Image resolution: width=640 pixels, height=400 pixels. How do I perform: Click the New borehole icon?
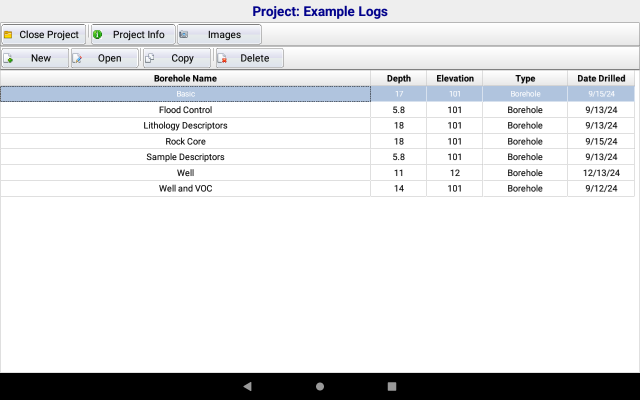(x=9, y=59)
